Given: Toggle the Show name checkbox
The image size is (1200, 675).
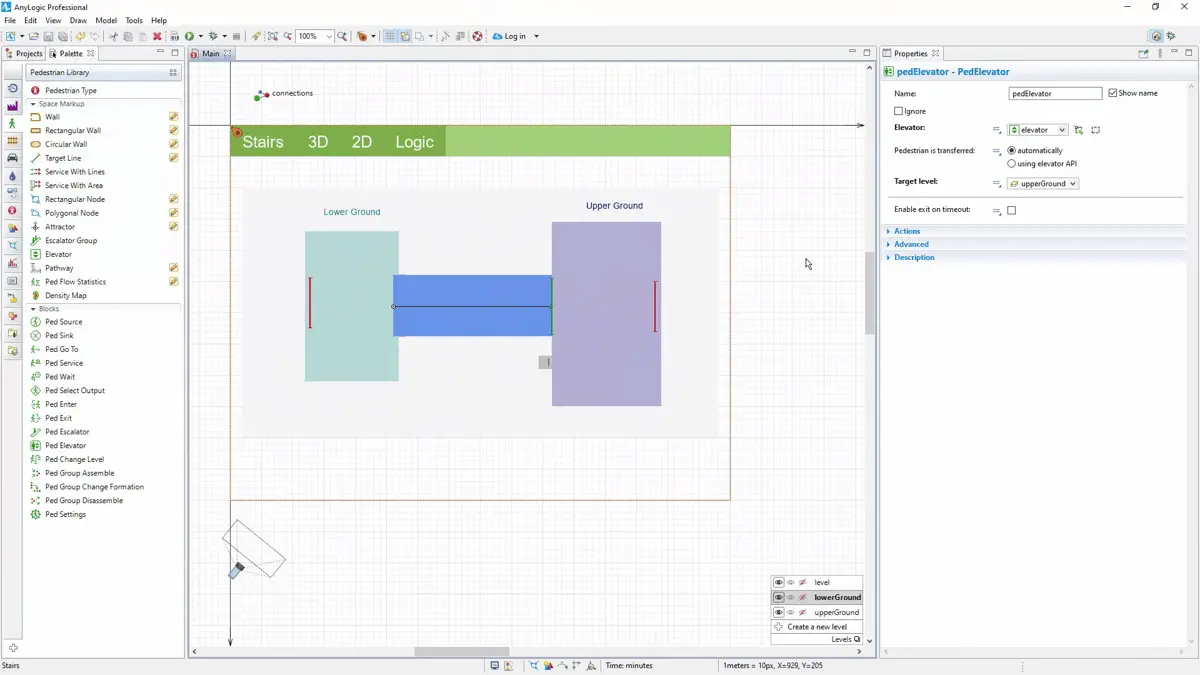Looking at the screenshot, I should pyautogui.click(x=1113, y=93).
